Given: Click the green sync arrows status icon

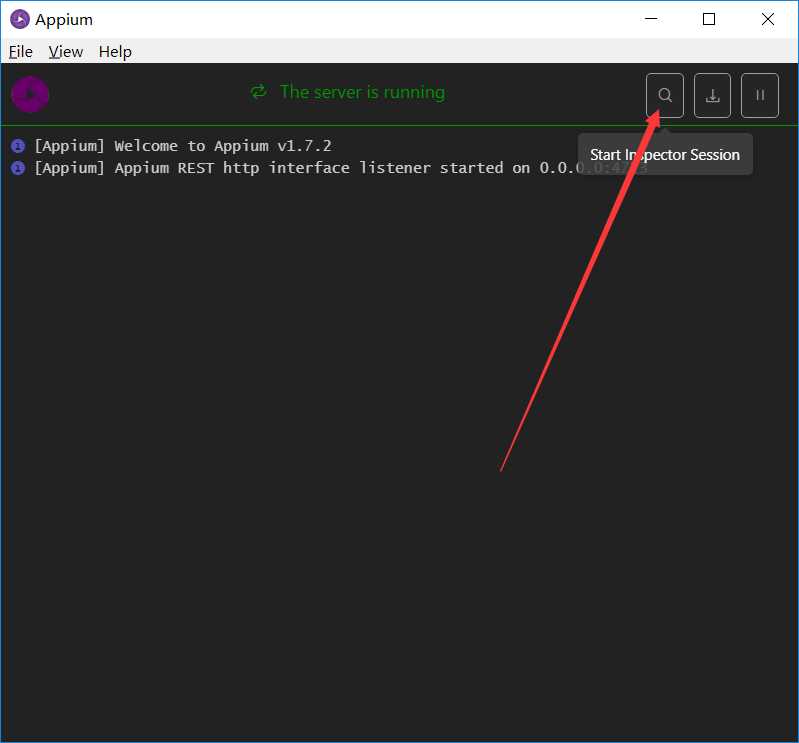Looking at the screenshot, I should pos(259,92).
